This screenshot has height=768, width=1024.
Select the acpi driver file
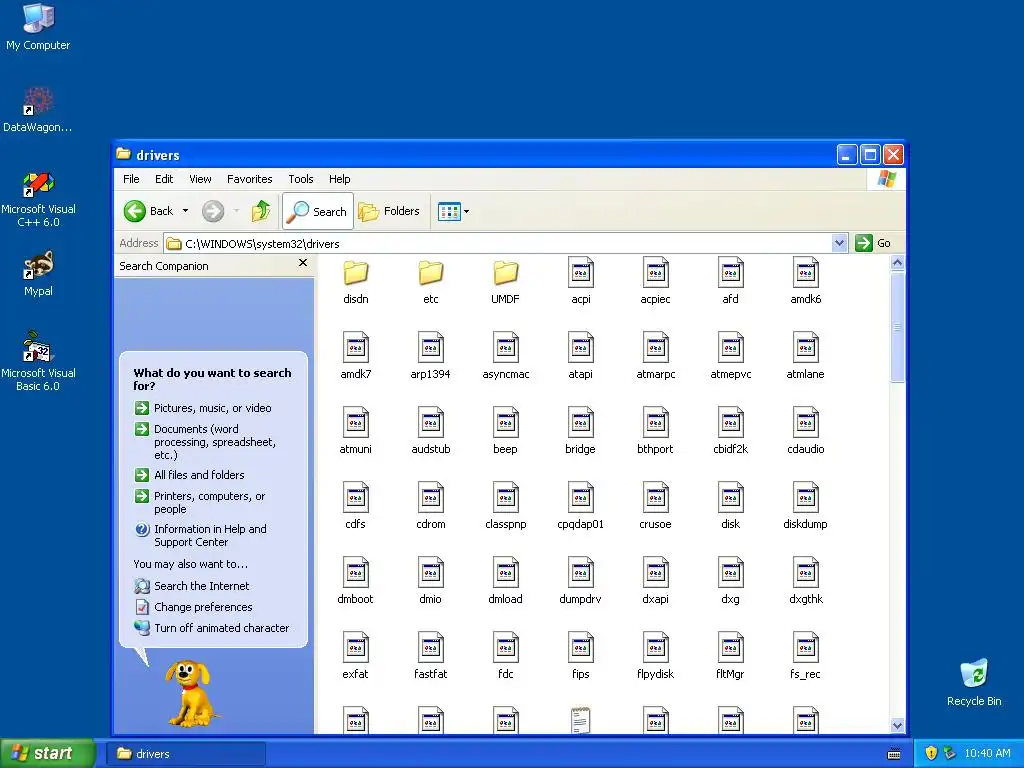pyautogui.click(x=581, y=281)
